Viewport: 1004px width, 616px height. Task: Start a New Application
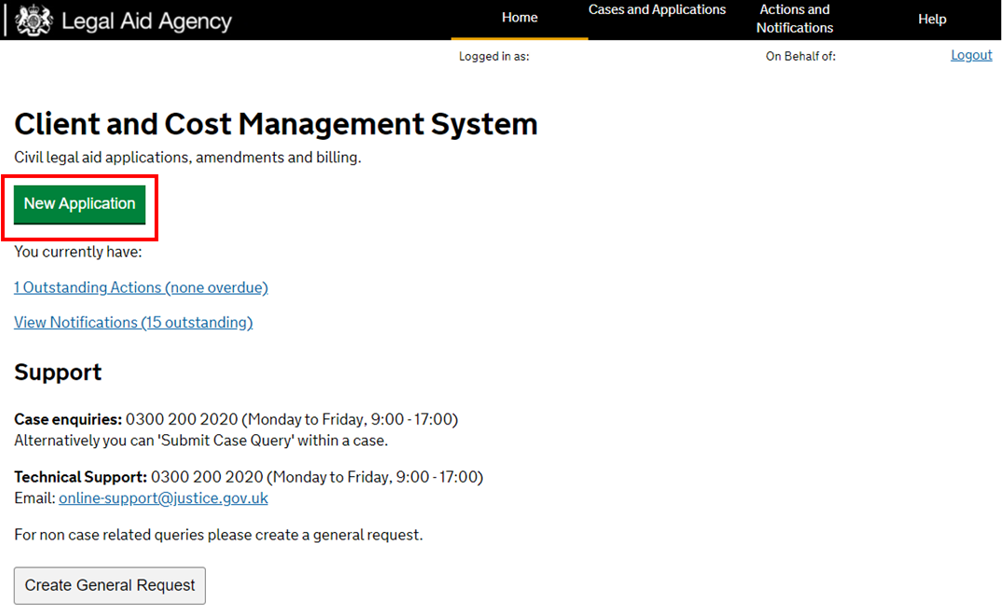(80, 204)
